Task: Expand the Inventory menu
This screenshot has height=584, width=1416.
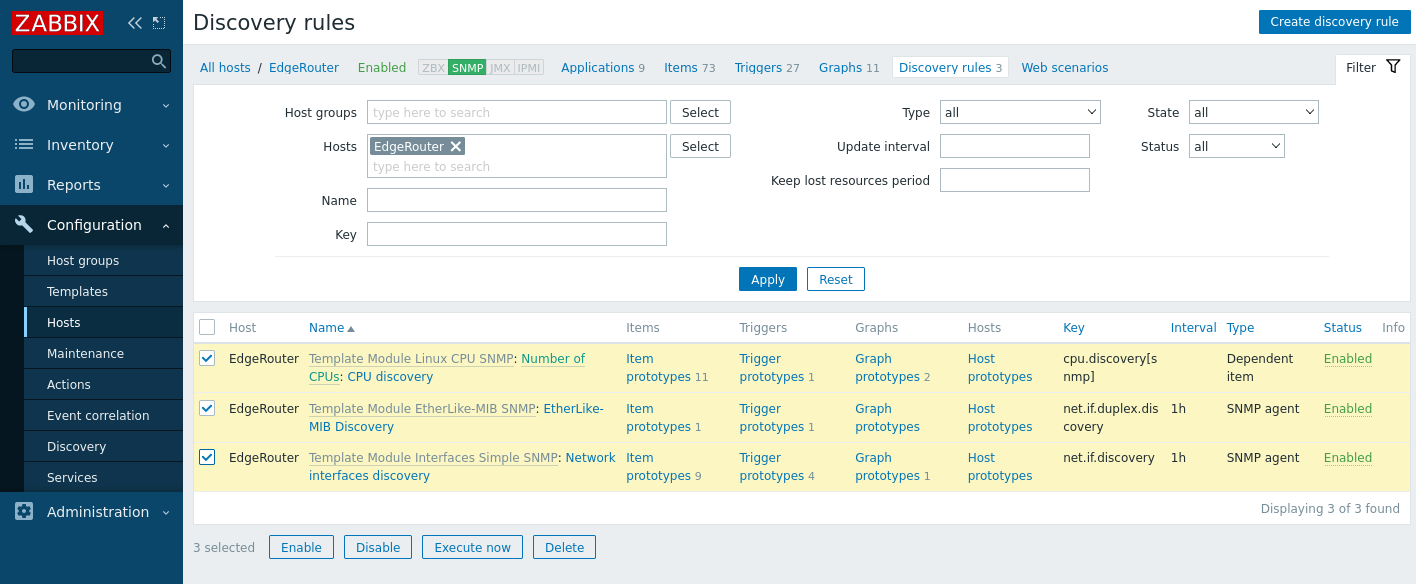Action: tap(91, 145)
